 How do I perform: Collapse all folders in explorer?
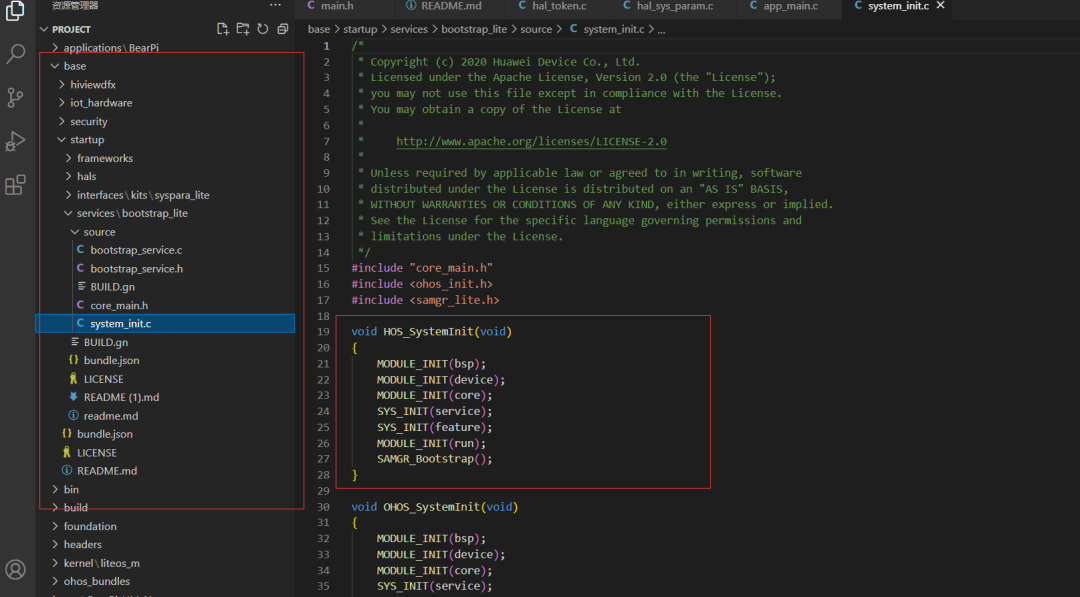tap(282, 29)
